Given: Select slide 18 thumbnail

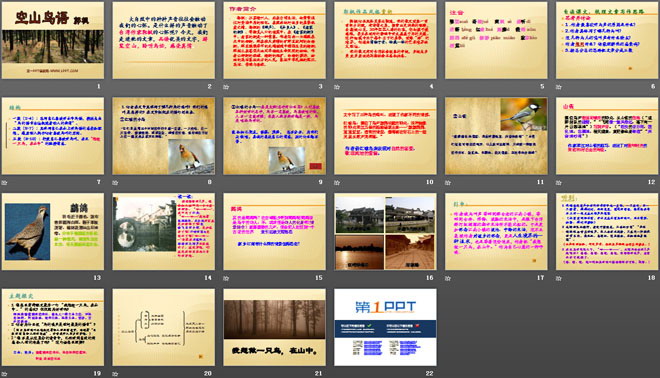Looking at the screenshot, I should (x=607, y=232).
